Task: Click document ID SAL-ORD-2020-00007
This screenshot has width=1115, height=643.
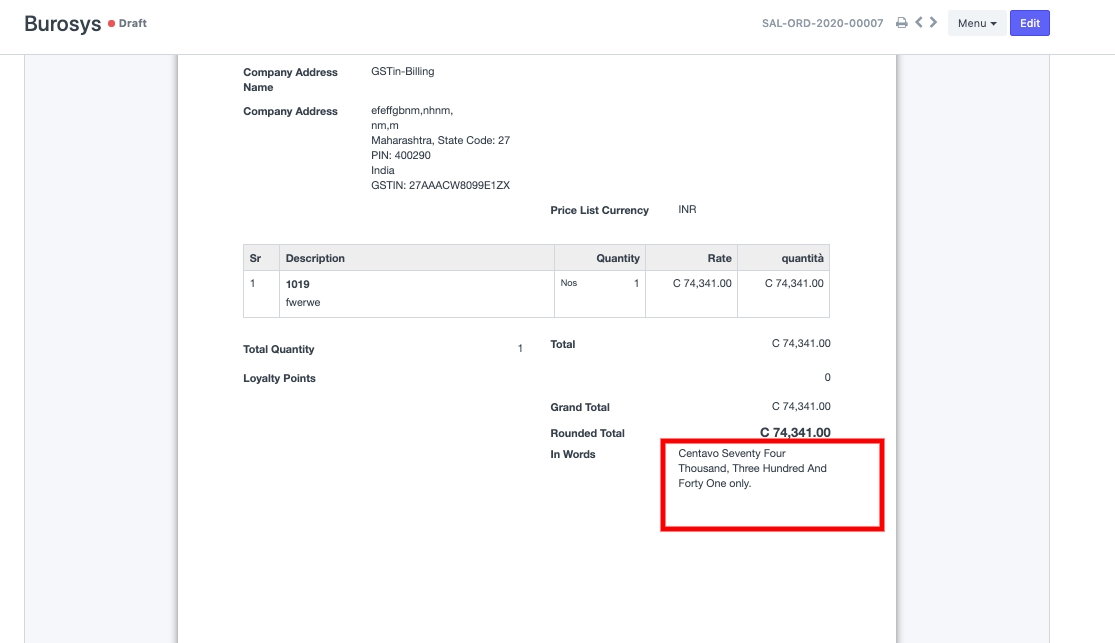Action: tap(822, 23)
